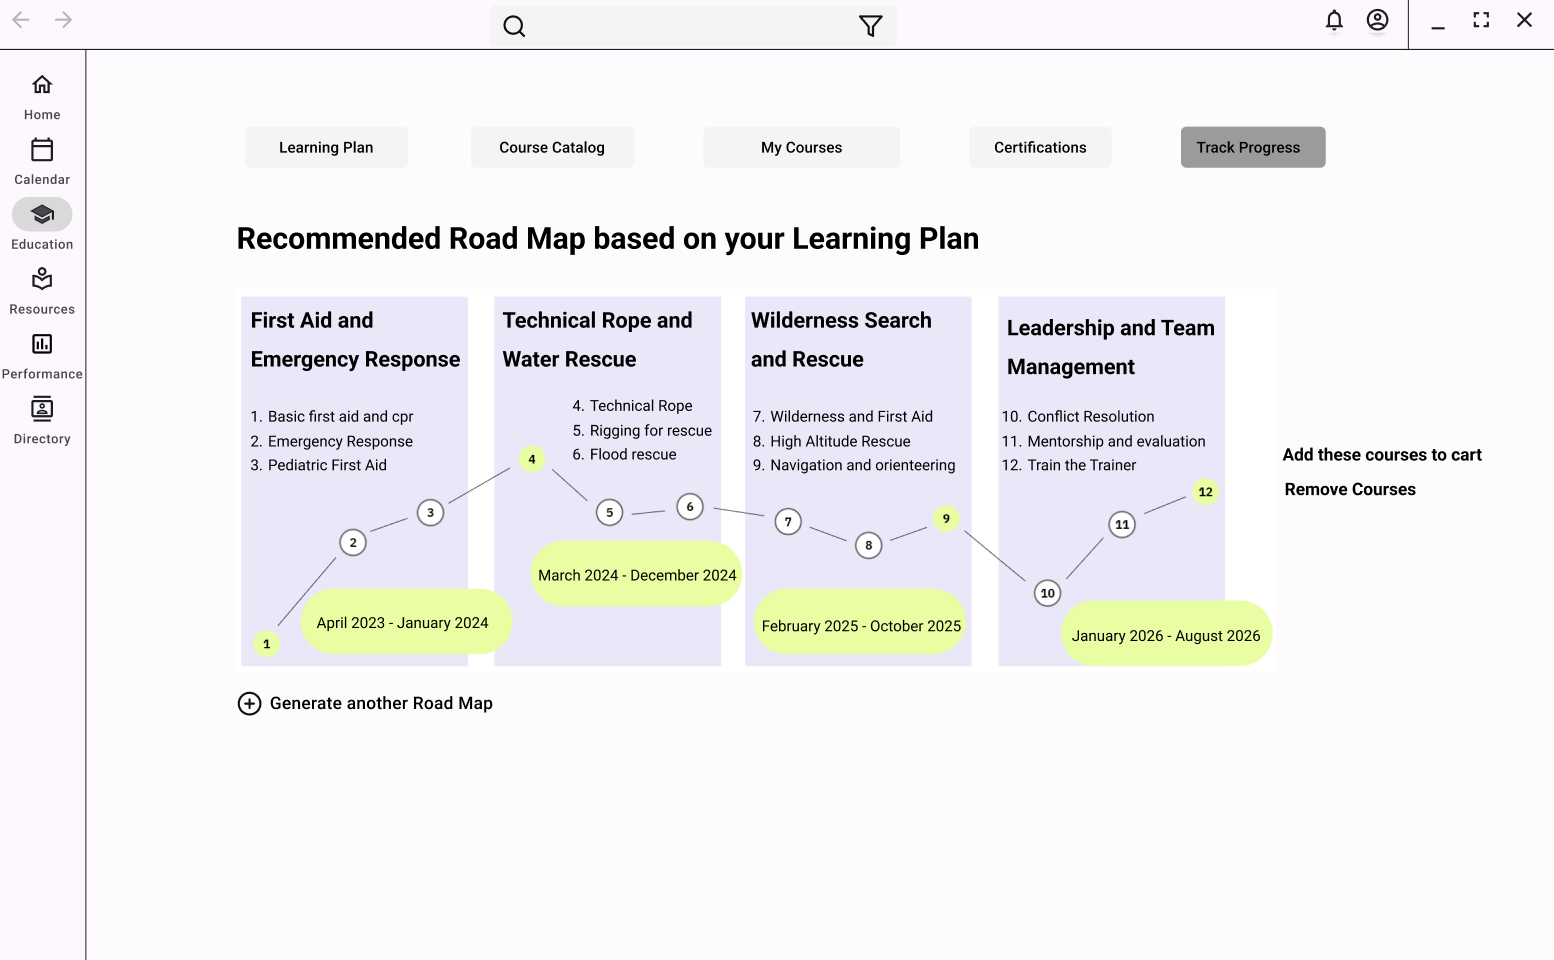
Task: Open the user account profile icon
Action: tap(1378, 20)
